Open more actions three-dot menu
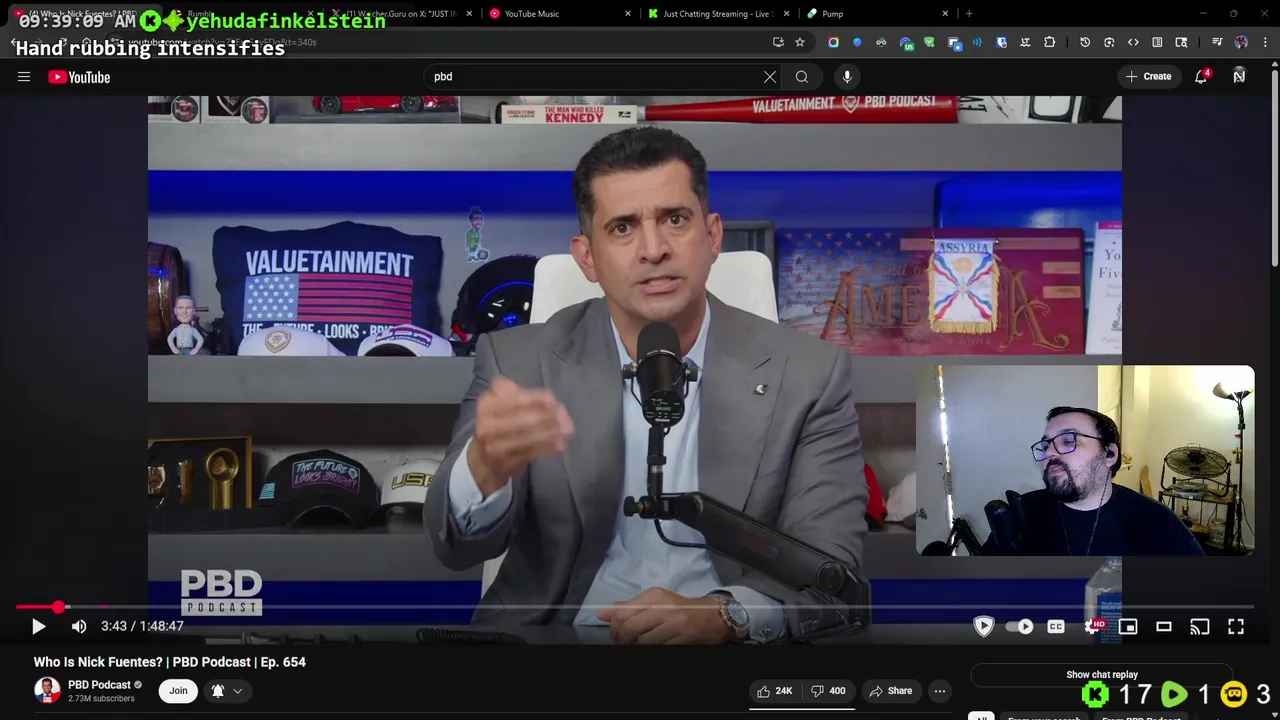 coord(940,691)
